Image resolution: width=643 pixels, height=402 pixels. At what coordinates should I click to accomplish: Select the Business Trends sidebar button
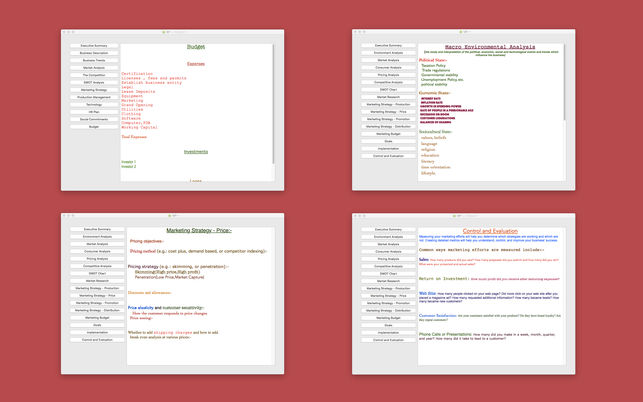[x=94, y=60]
